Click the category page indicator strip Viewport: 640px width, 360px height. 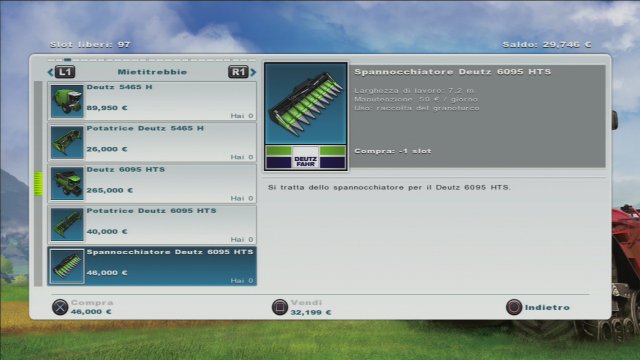pyautogui.click(x=152, y=60)
